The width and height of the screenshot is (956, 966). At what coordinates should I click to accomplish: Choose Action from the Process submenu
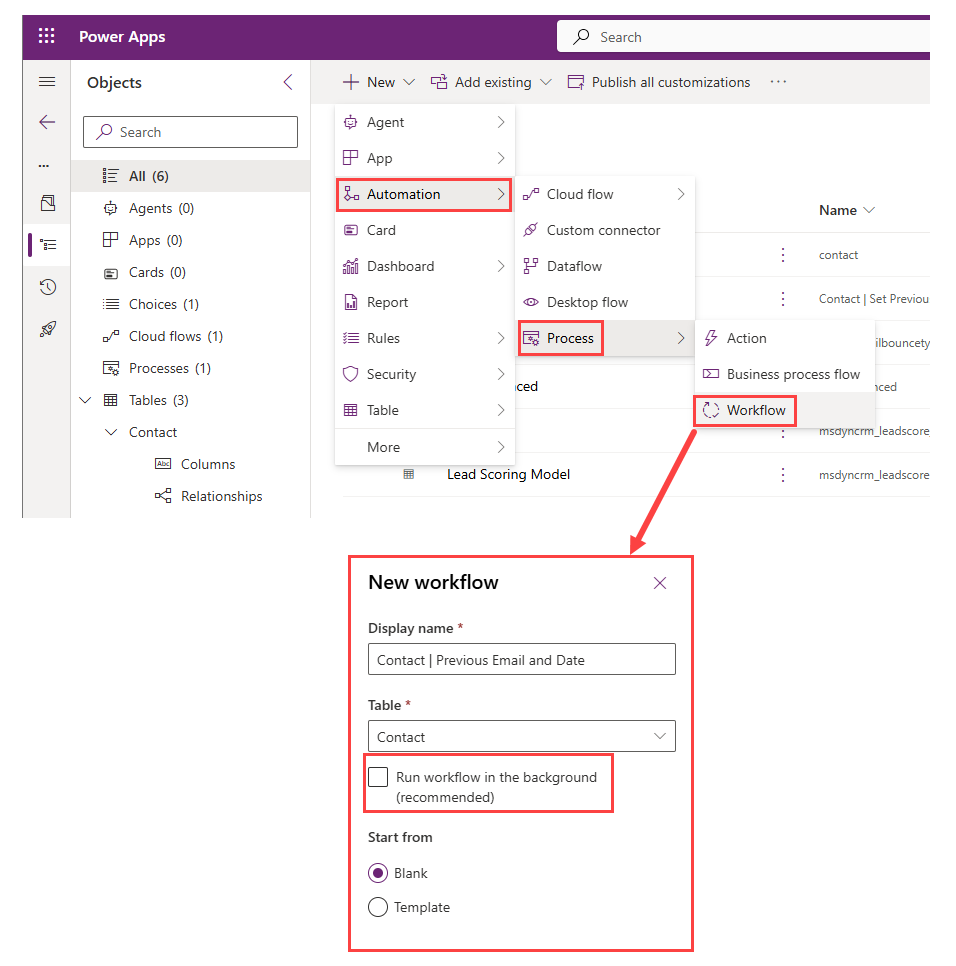[x=785, y=338]
